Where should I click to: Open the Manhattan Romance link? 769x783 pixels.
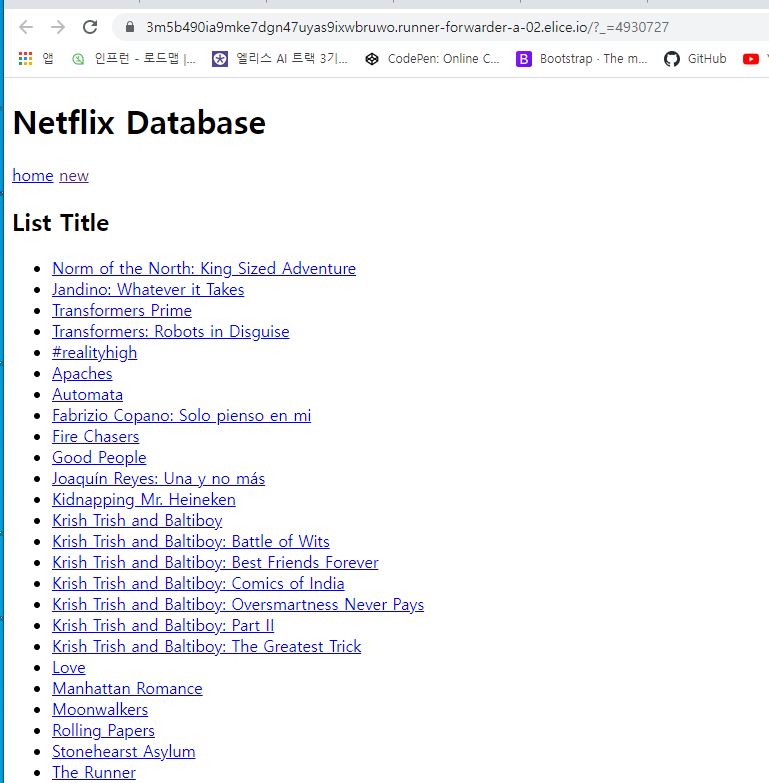[127, 689]
